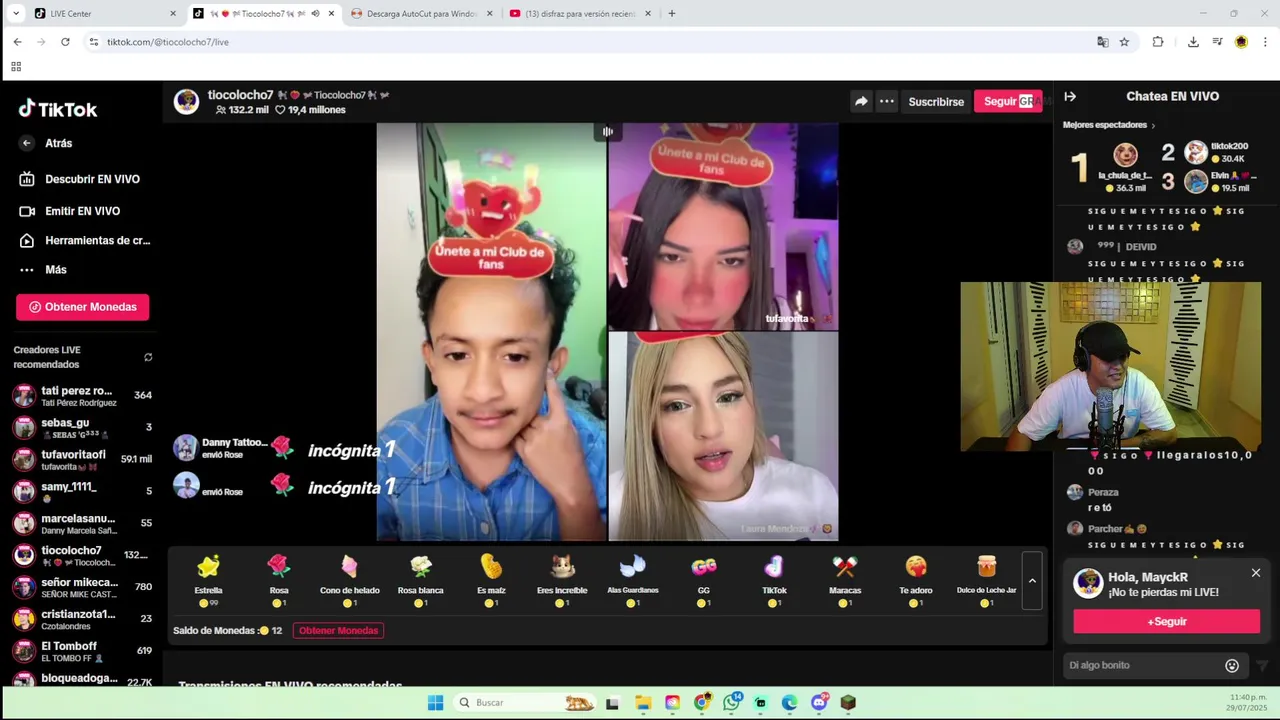Image resolution: width=1280 pixels, height=720 pixels.
Task: Click the Seguir button in header
Action: 1008,101
